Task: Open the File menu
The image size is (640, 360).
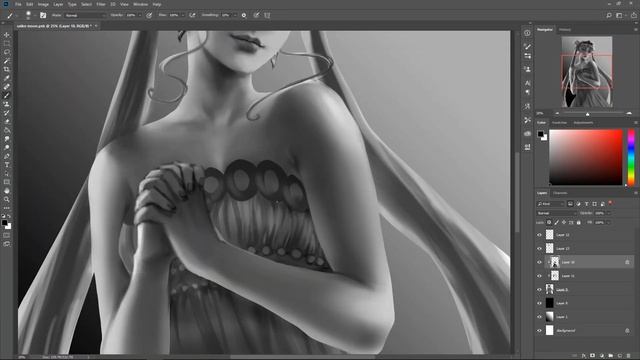Action: tap(18, 4)
